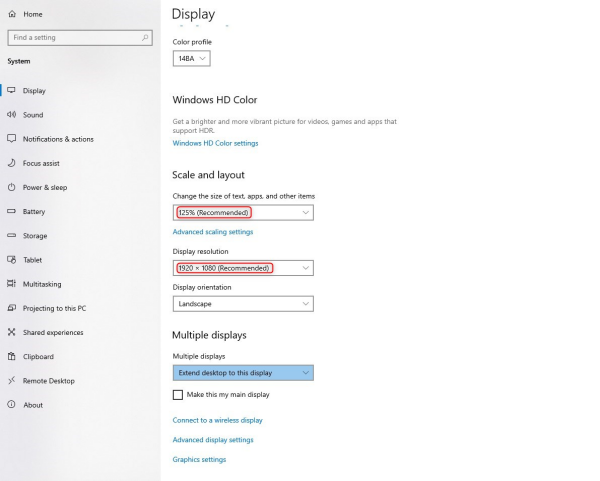The width and height of the screenshot is (600, 481).
Task: Click the Storage drive icon
Action: pos(12,236)
